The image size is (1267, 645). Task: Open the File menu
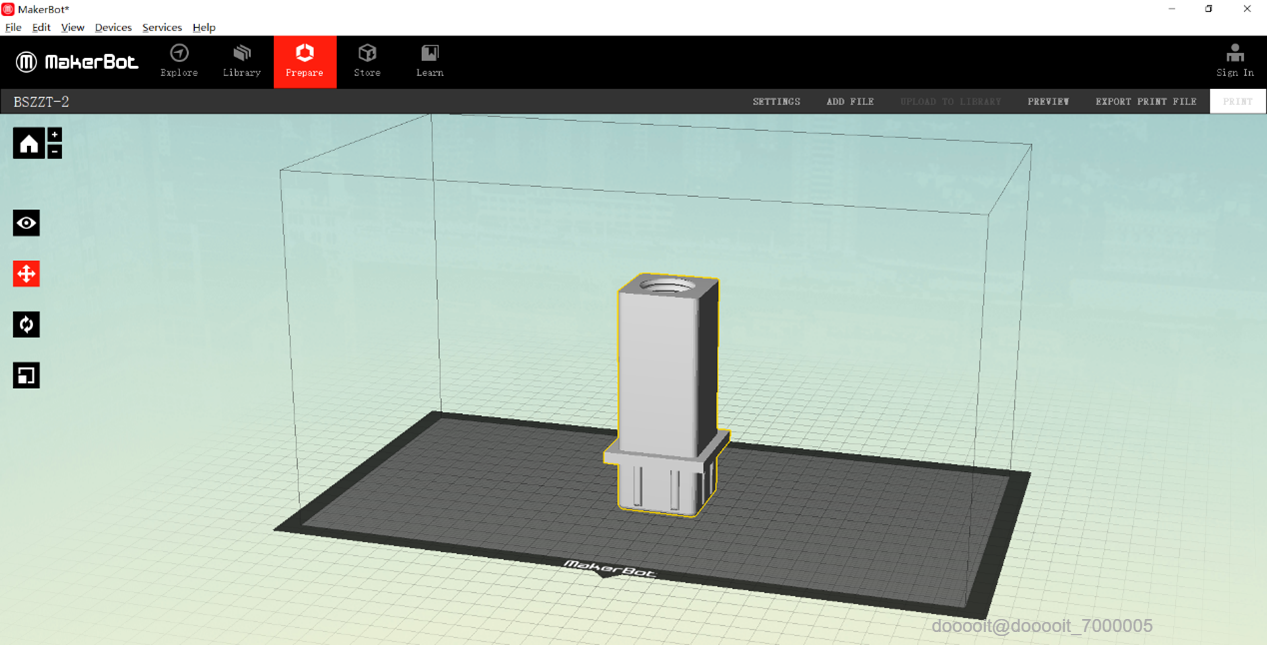click(x=13, y=28)
